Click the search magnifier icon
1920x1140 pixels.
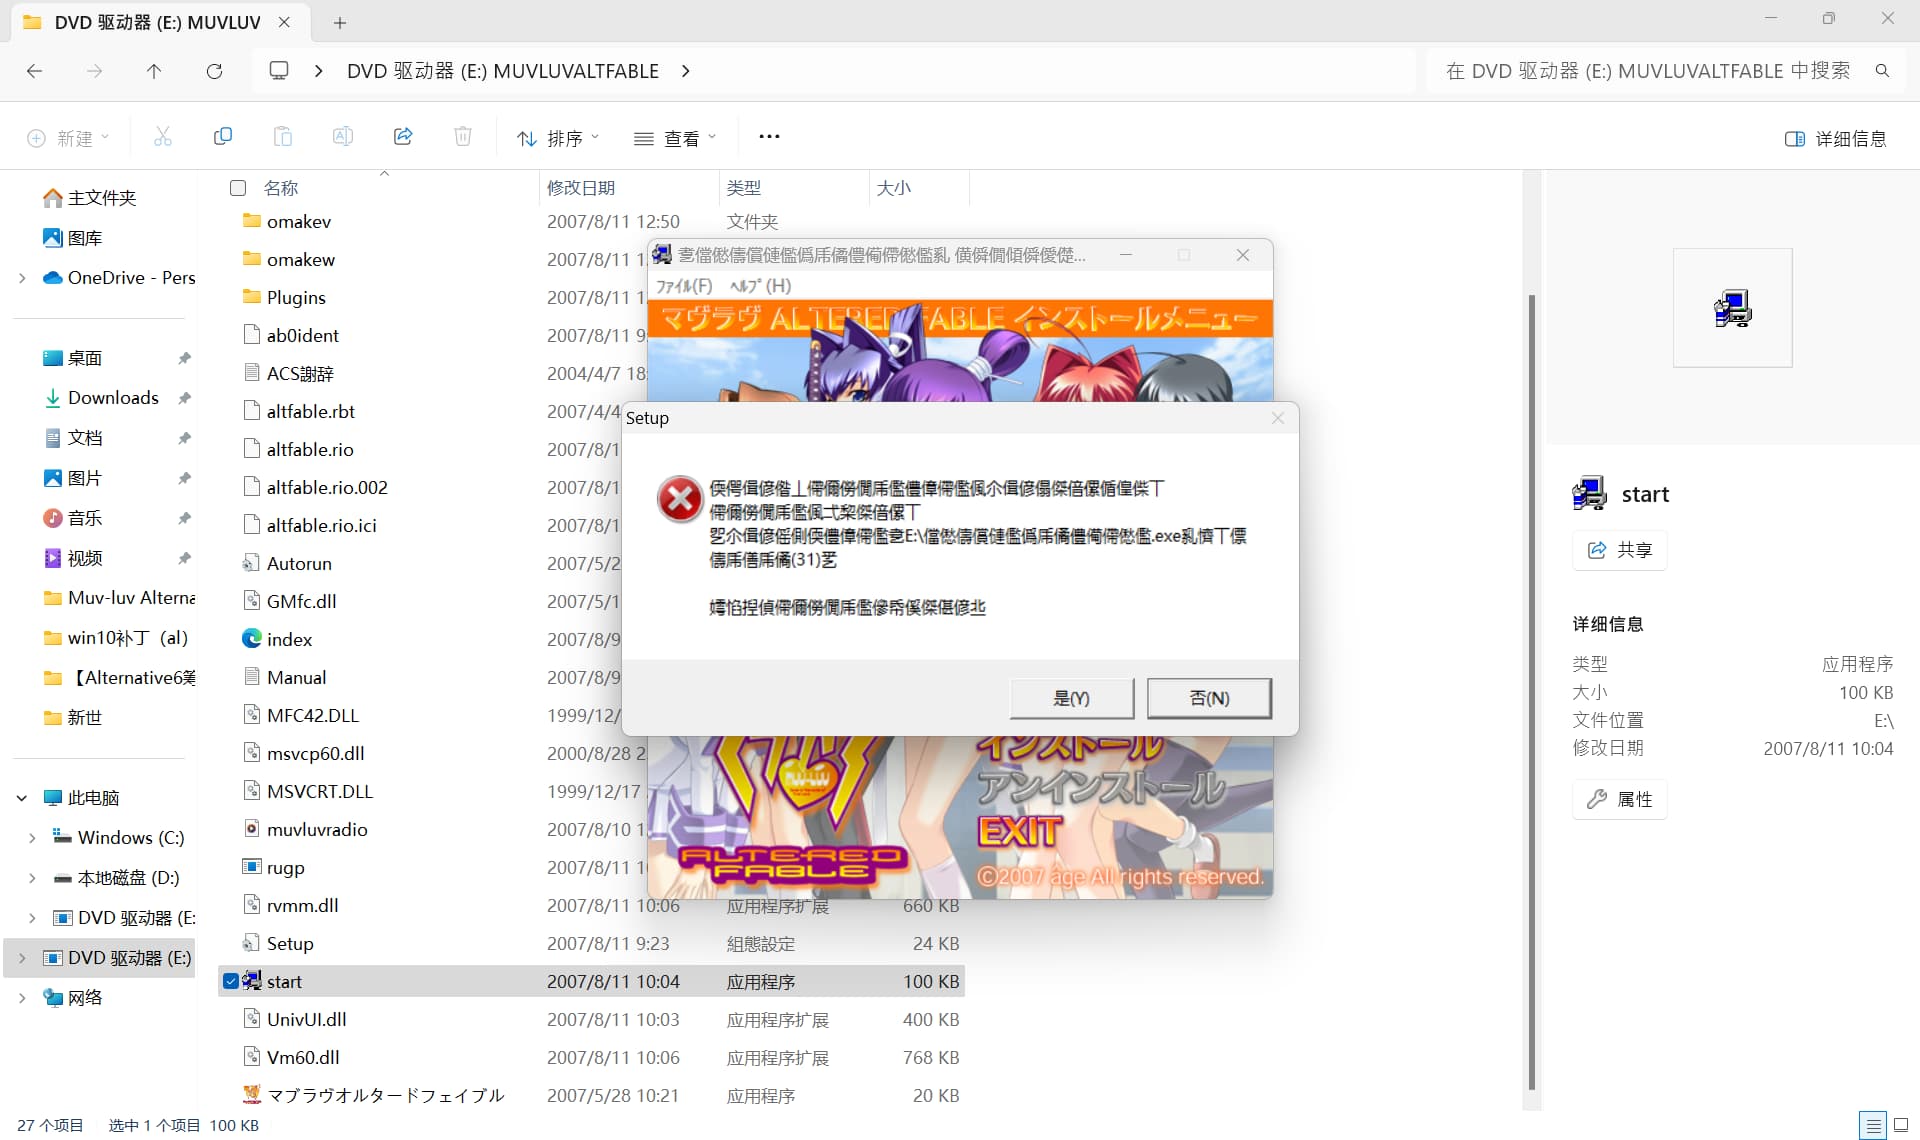coord(1882,71)
